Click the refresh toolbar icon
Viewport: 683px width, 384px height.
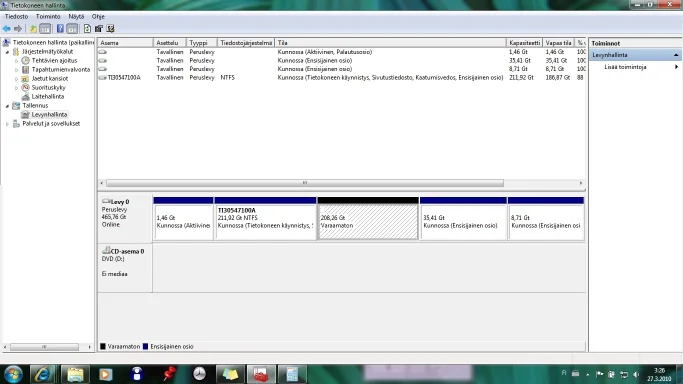coord(87,29)
